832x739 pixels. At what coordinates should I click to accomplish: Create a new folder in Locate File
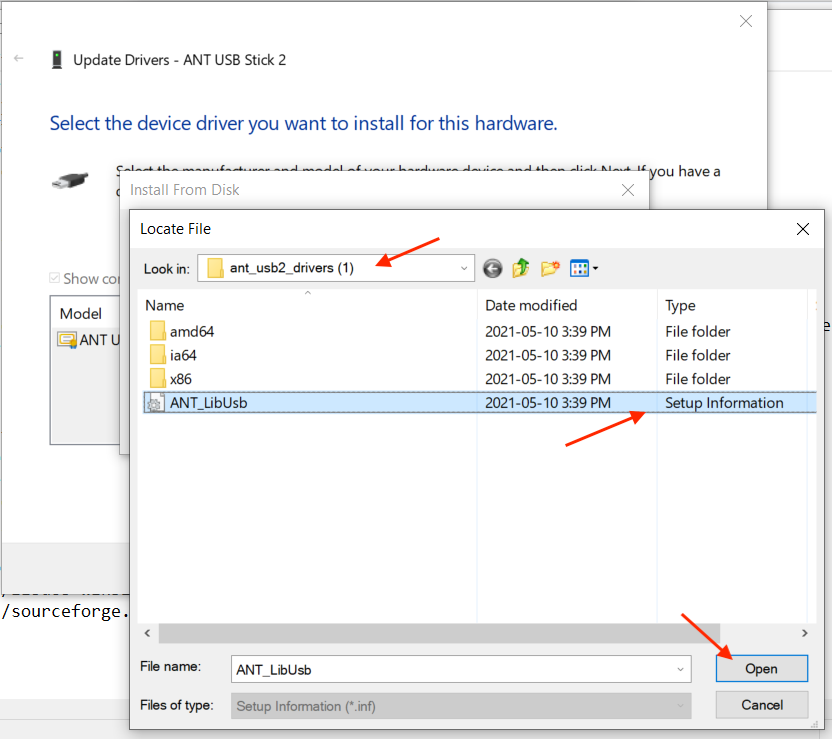pos(550,268)
